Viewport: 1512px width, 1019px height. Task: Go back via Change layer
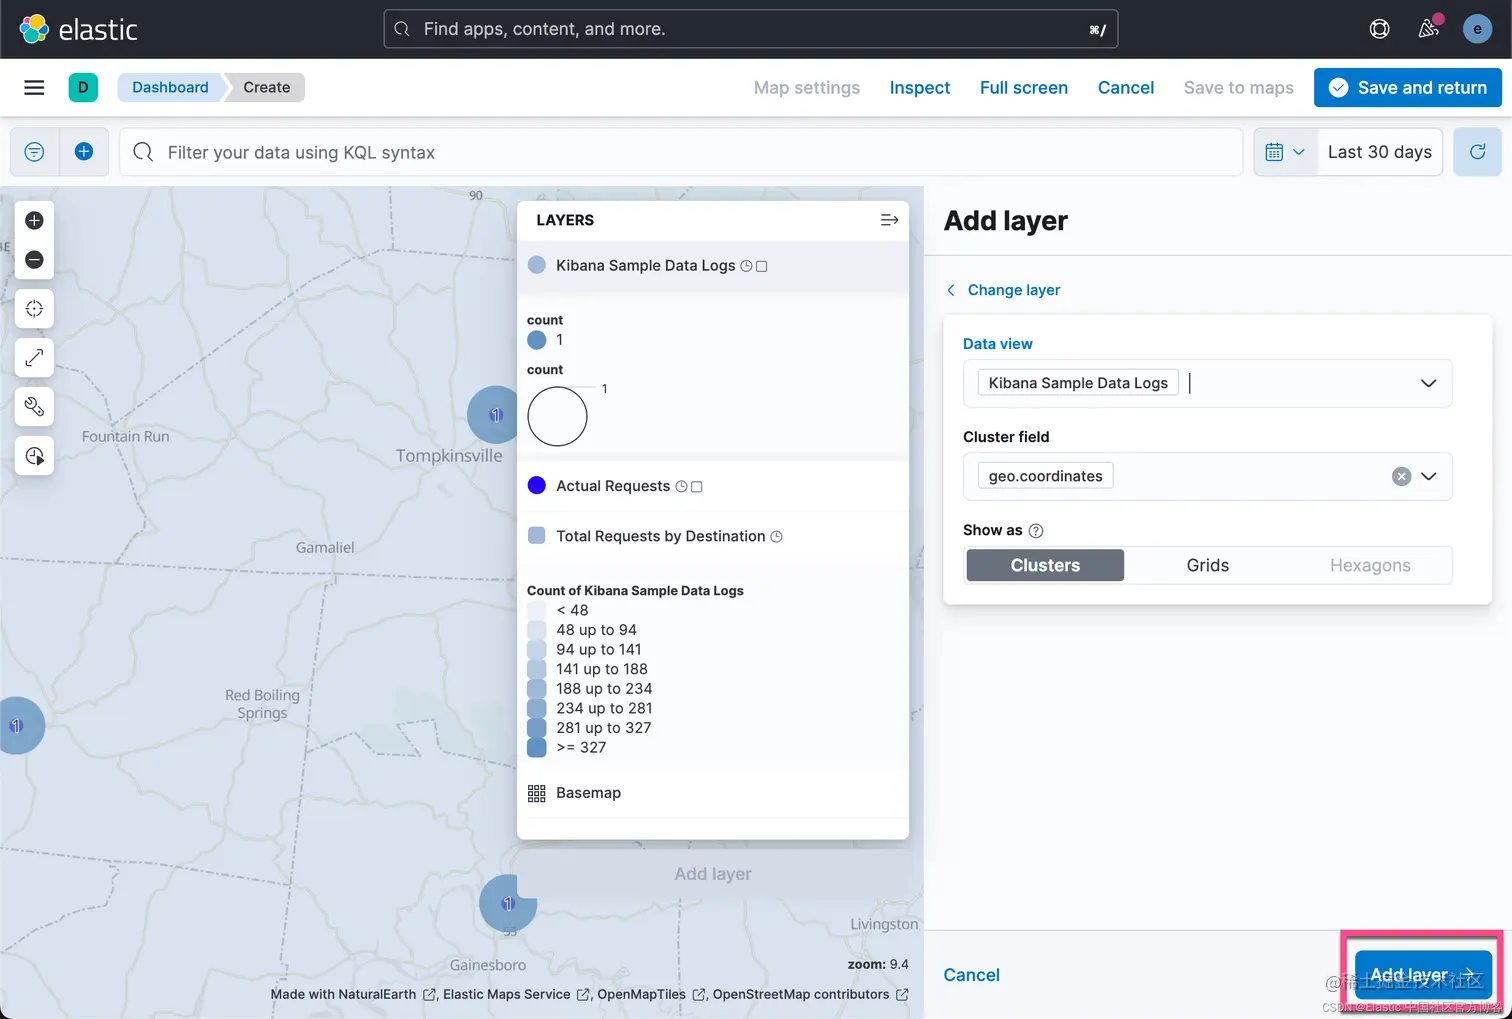[1003, 290]
